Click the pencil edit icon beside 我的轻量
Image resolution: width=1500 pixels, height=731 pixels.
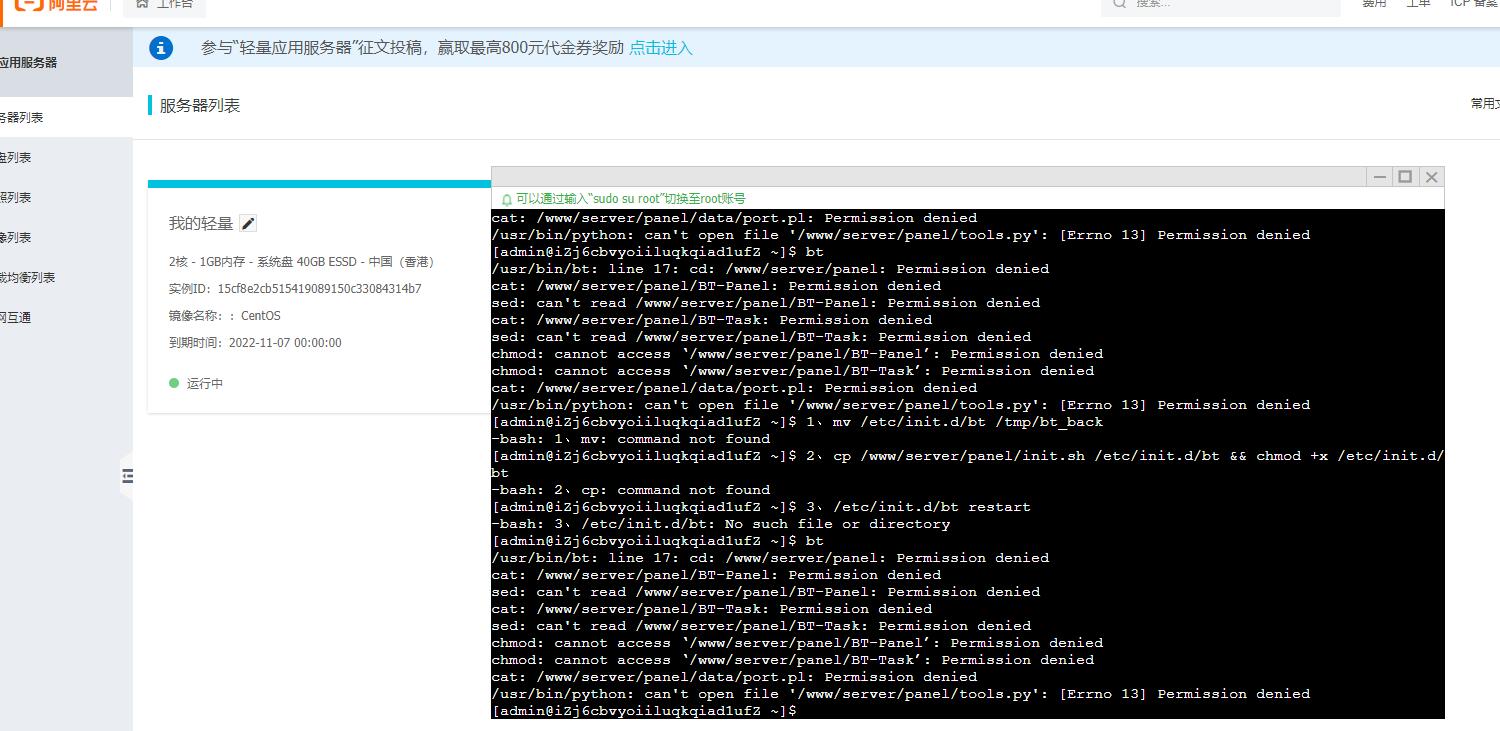(249, 224)
